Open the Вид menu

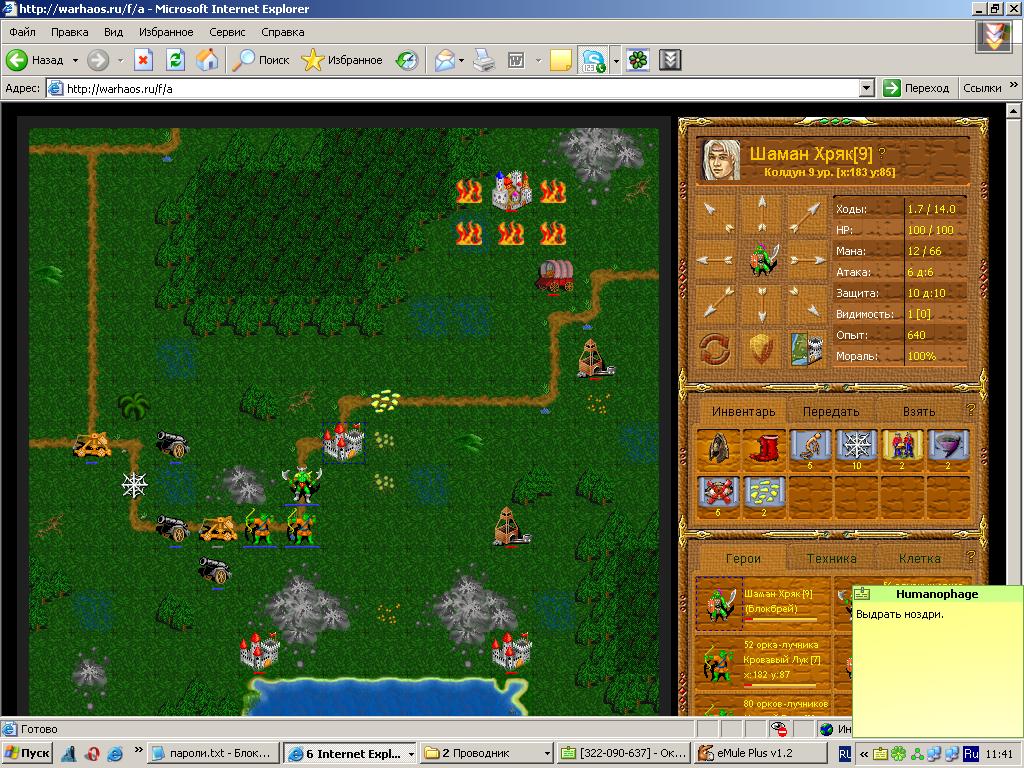tap(113, 32)
